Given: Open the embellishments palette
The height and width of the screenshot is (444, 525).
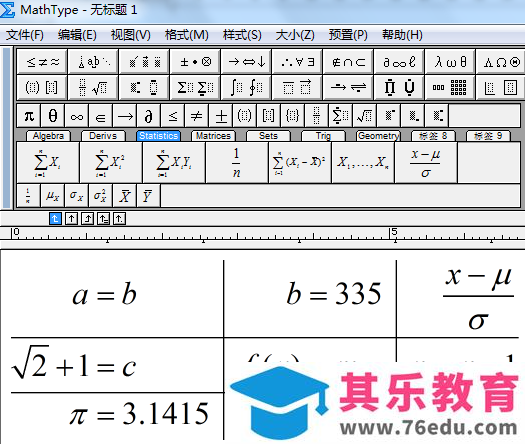Looking at the screenshot, I should coord(144,62).
